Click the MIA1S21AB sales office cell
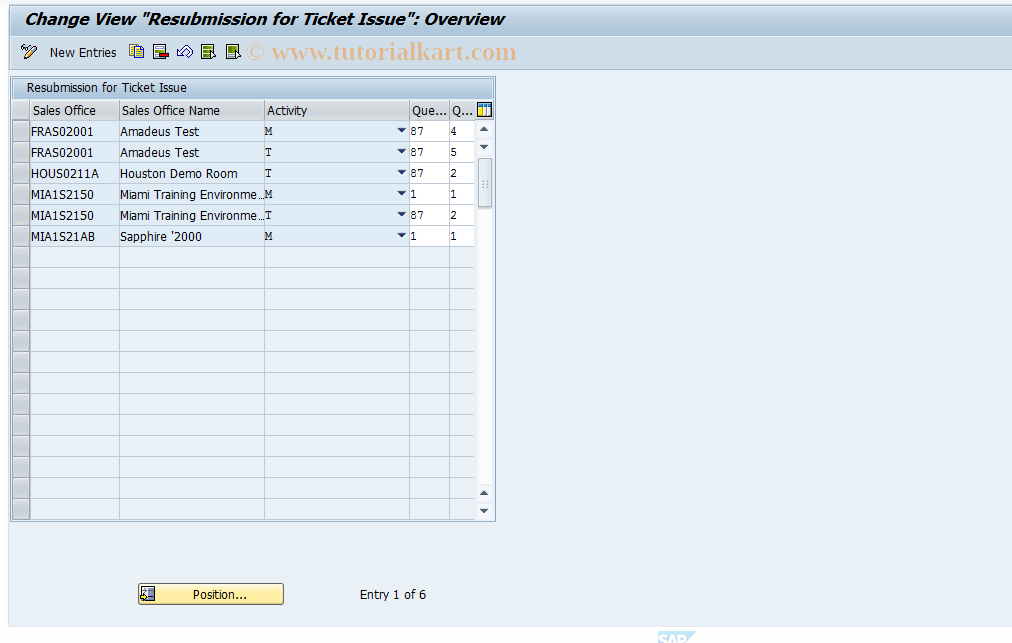Screen dimensions: 1012x643 [74, 236]
